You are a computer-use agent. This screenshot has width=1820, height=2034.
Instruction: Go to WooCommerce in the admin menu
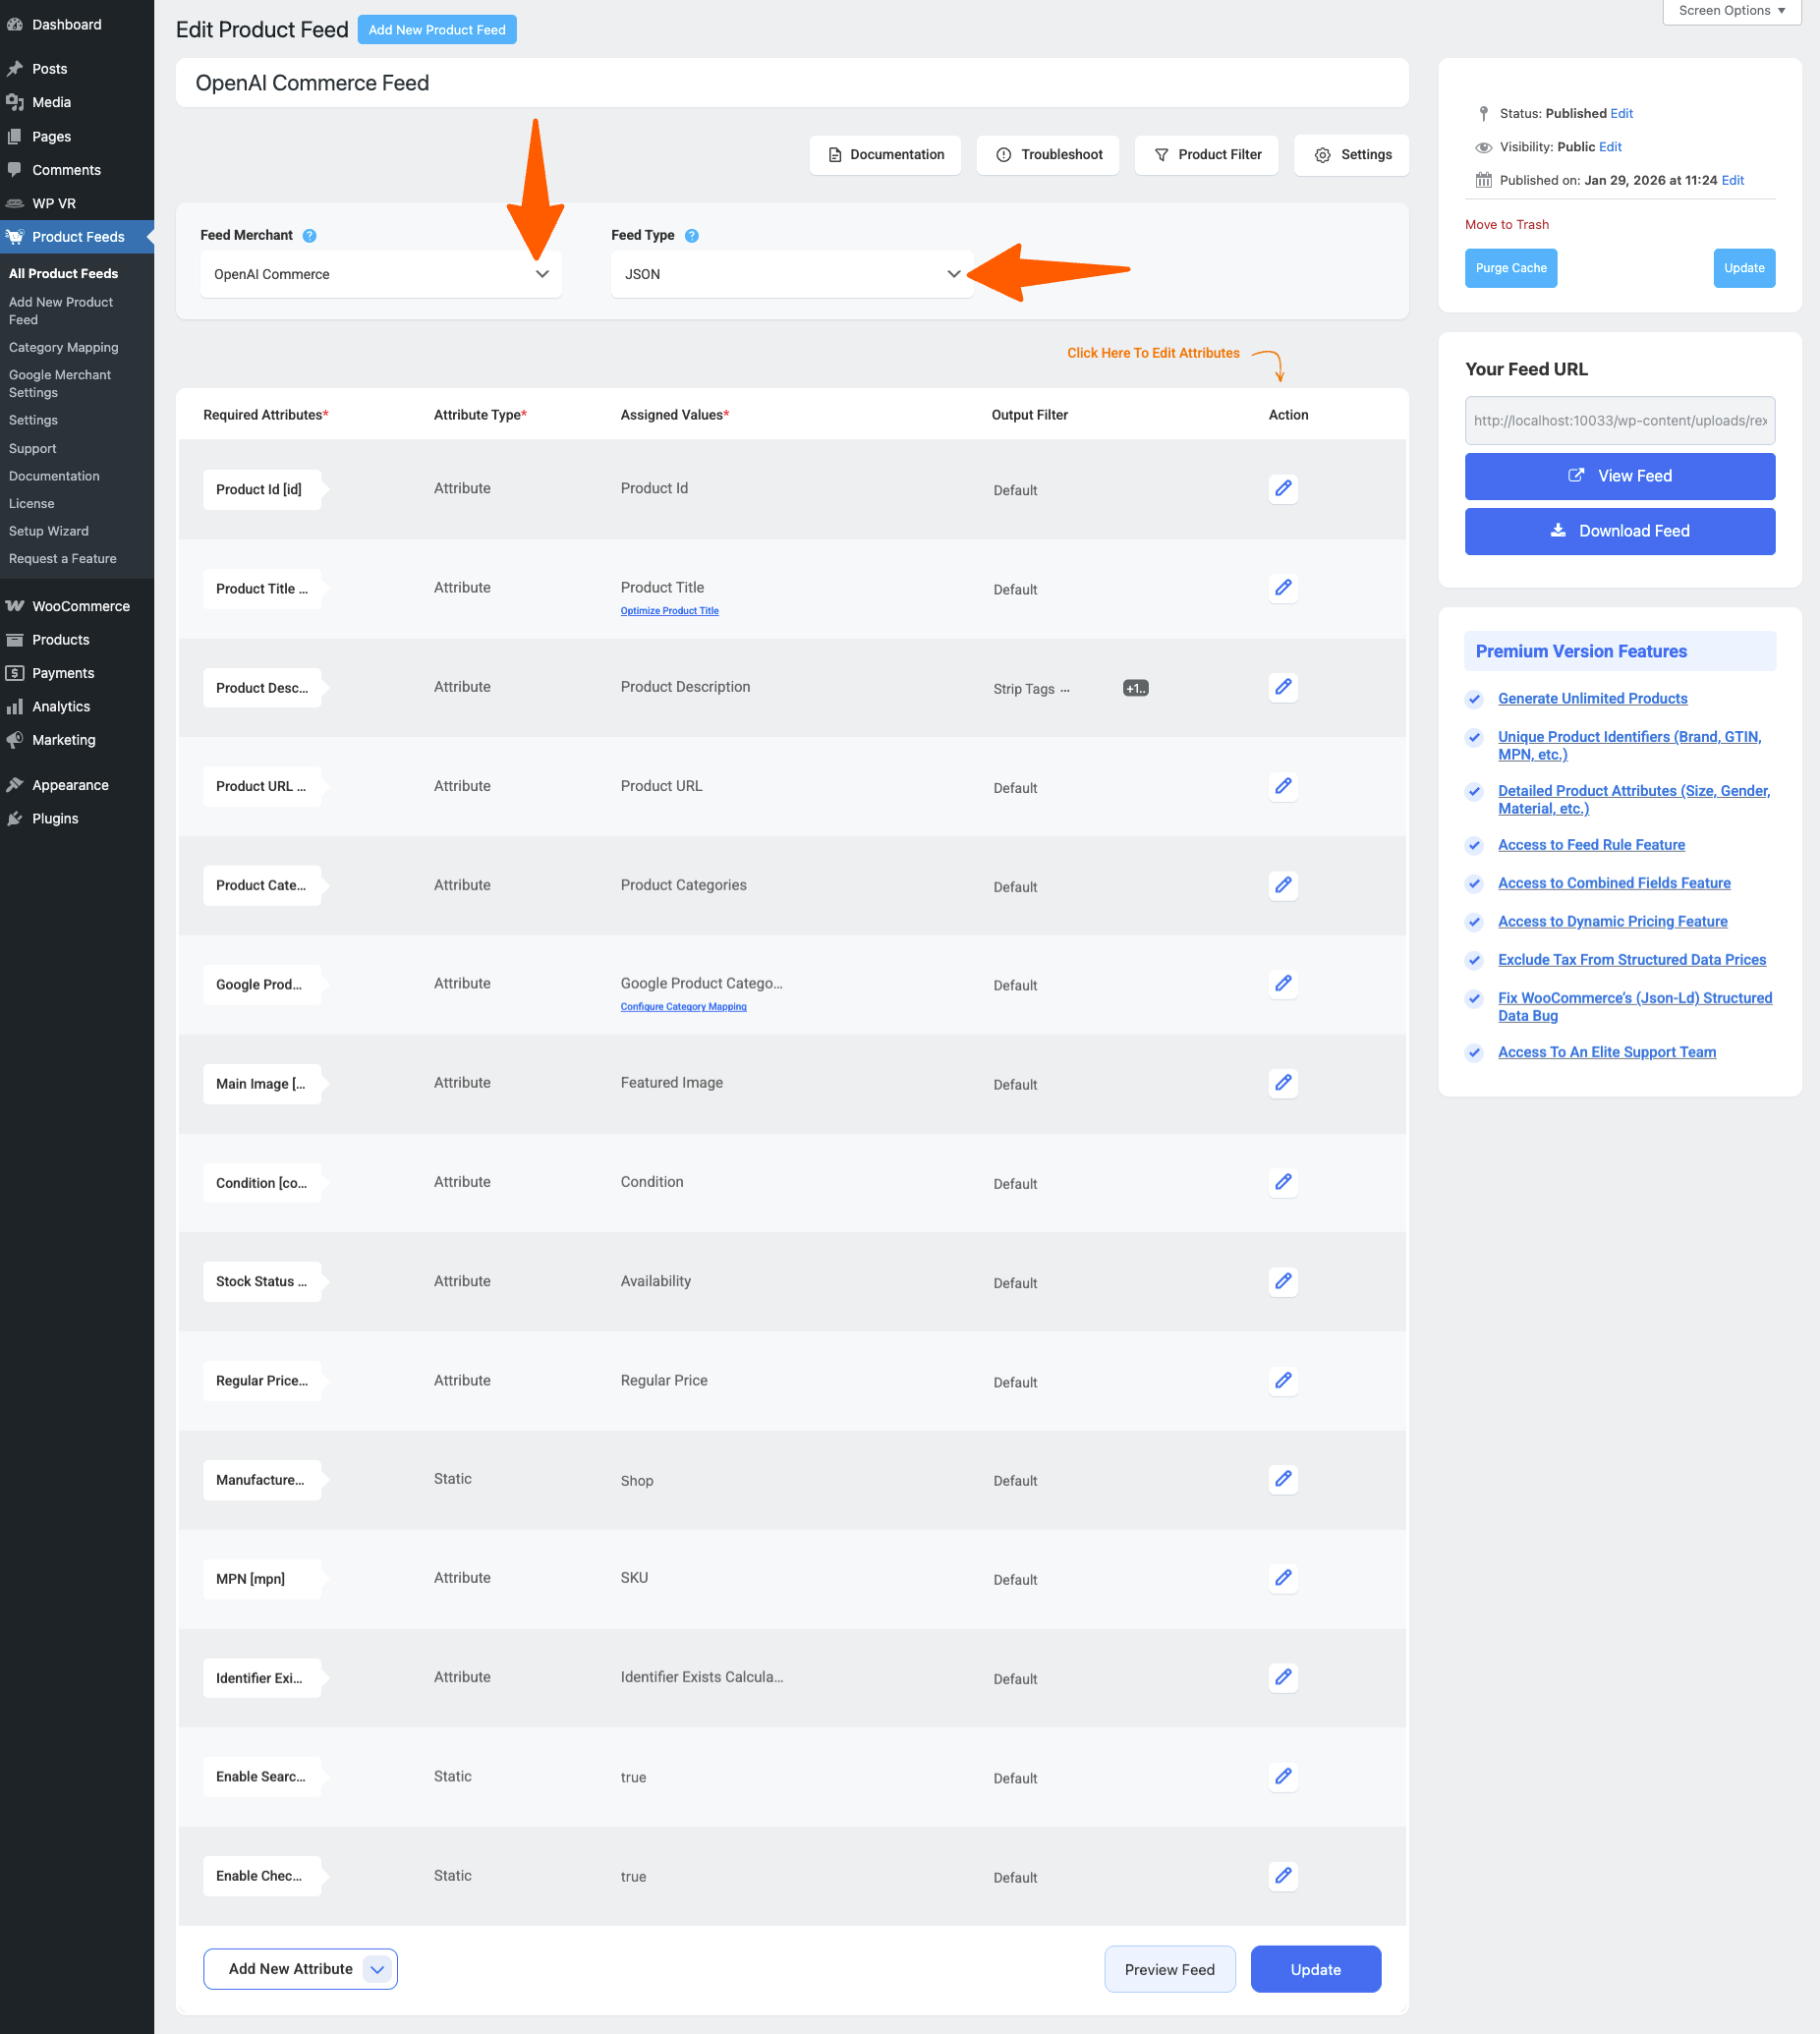80,606
